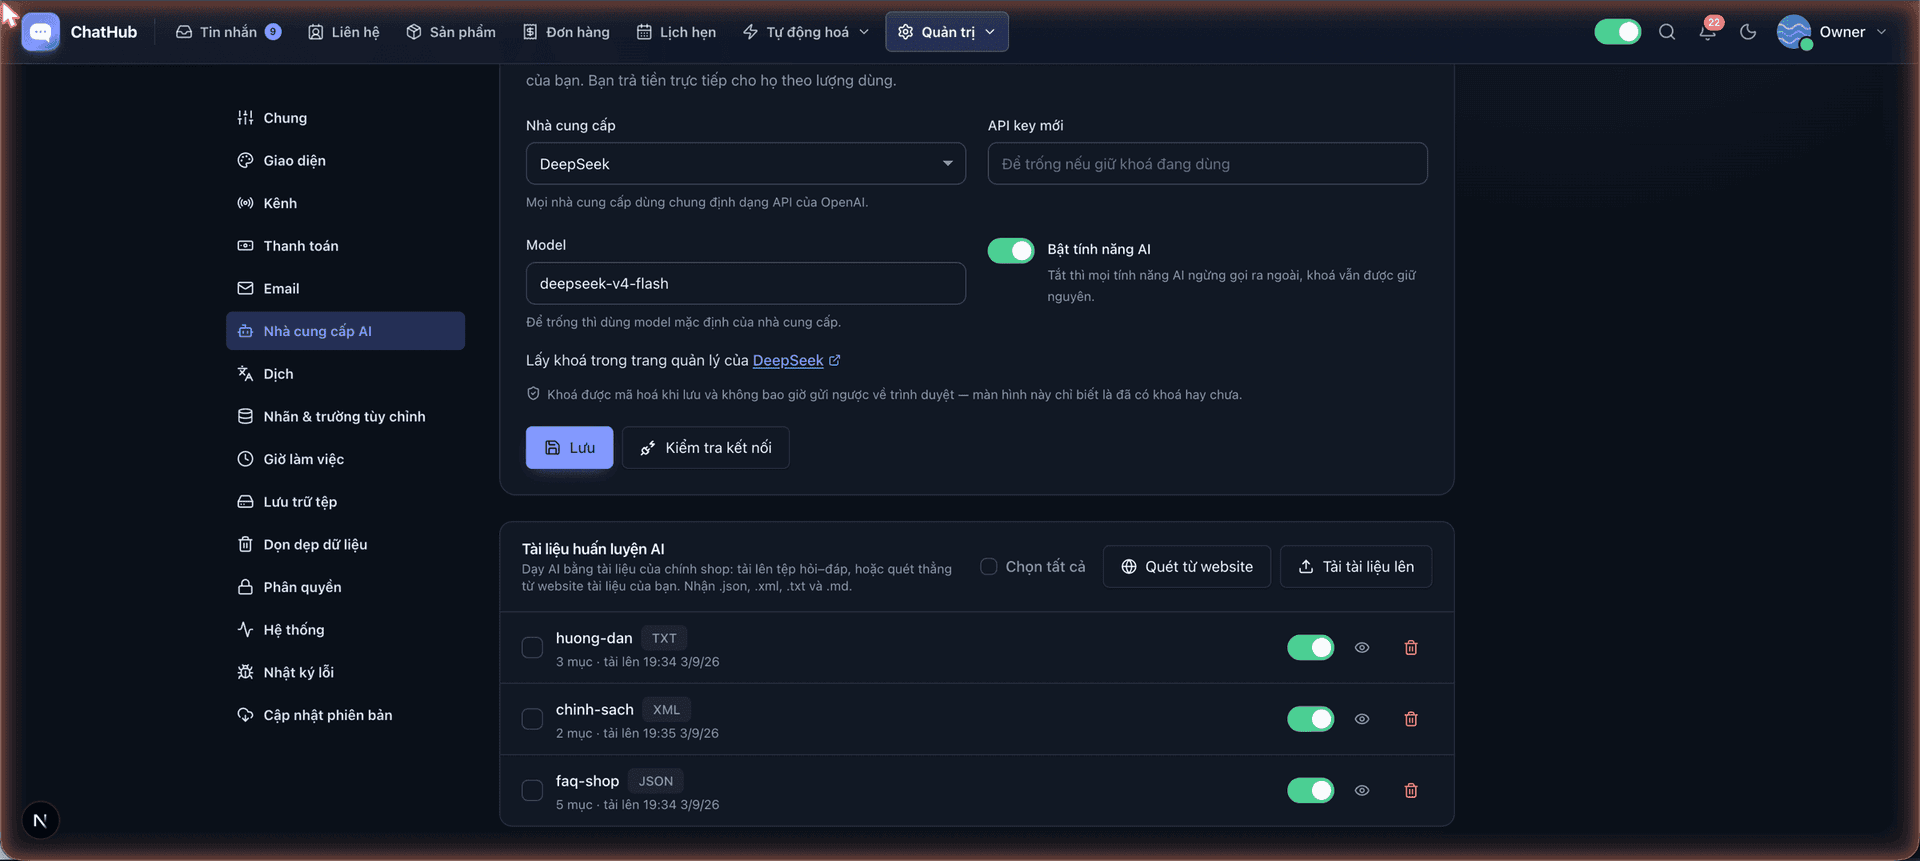
Task: Open Nhãn & trường tùy chỉnh settings
Action: point(345,417)
